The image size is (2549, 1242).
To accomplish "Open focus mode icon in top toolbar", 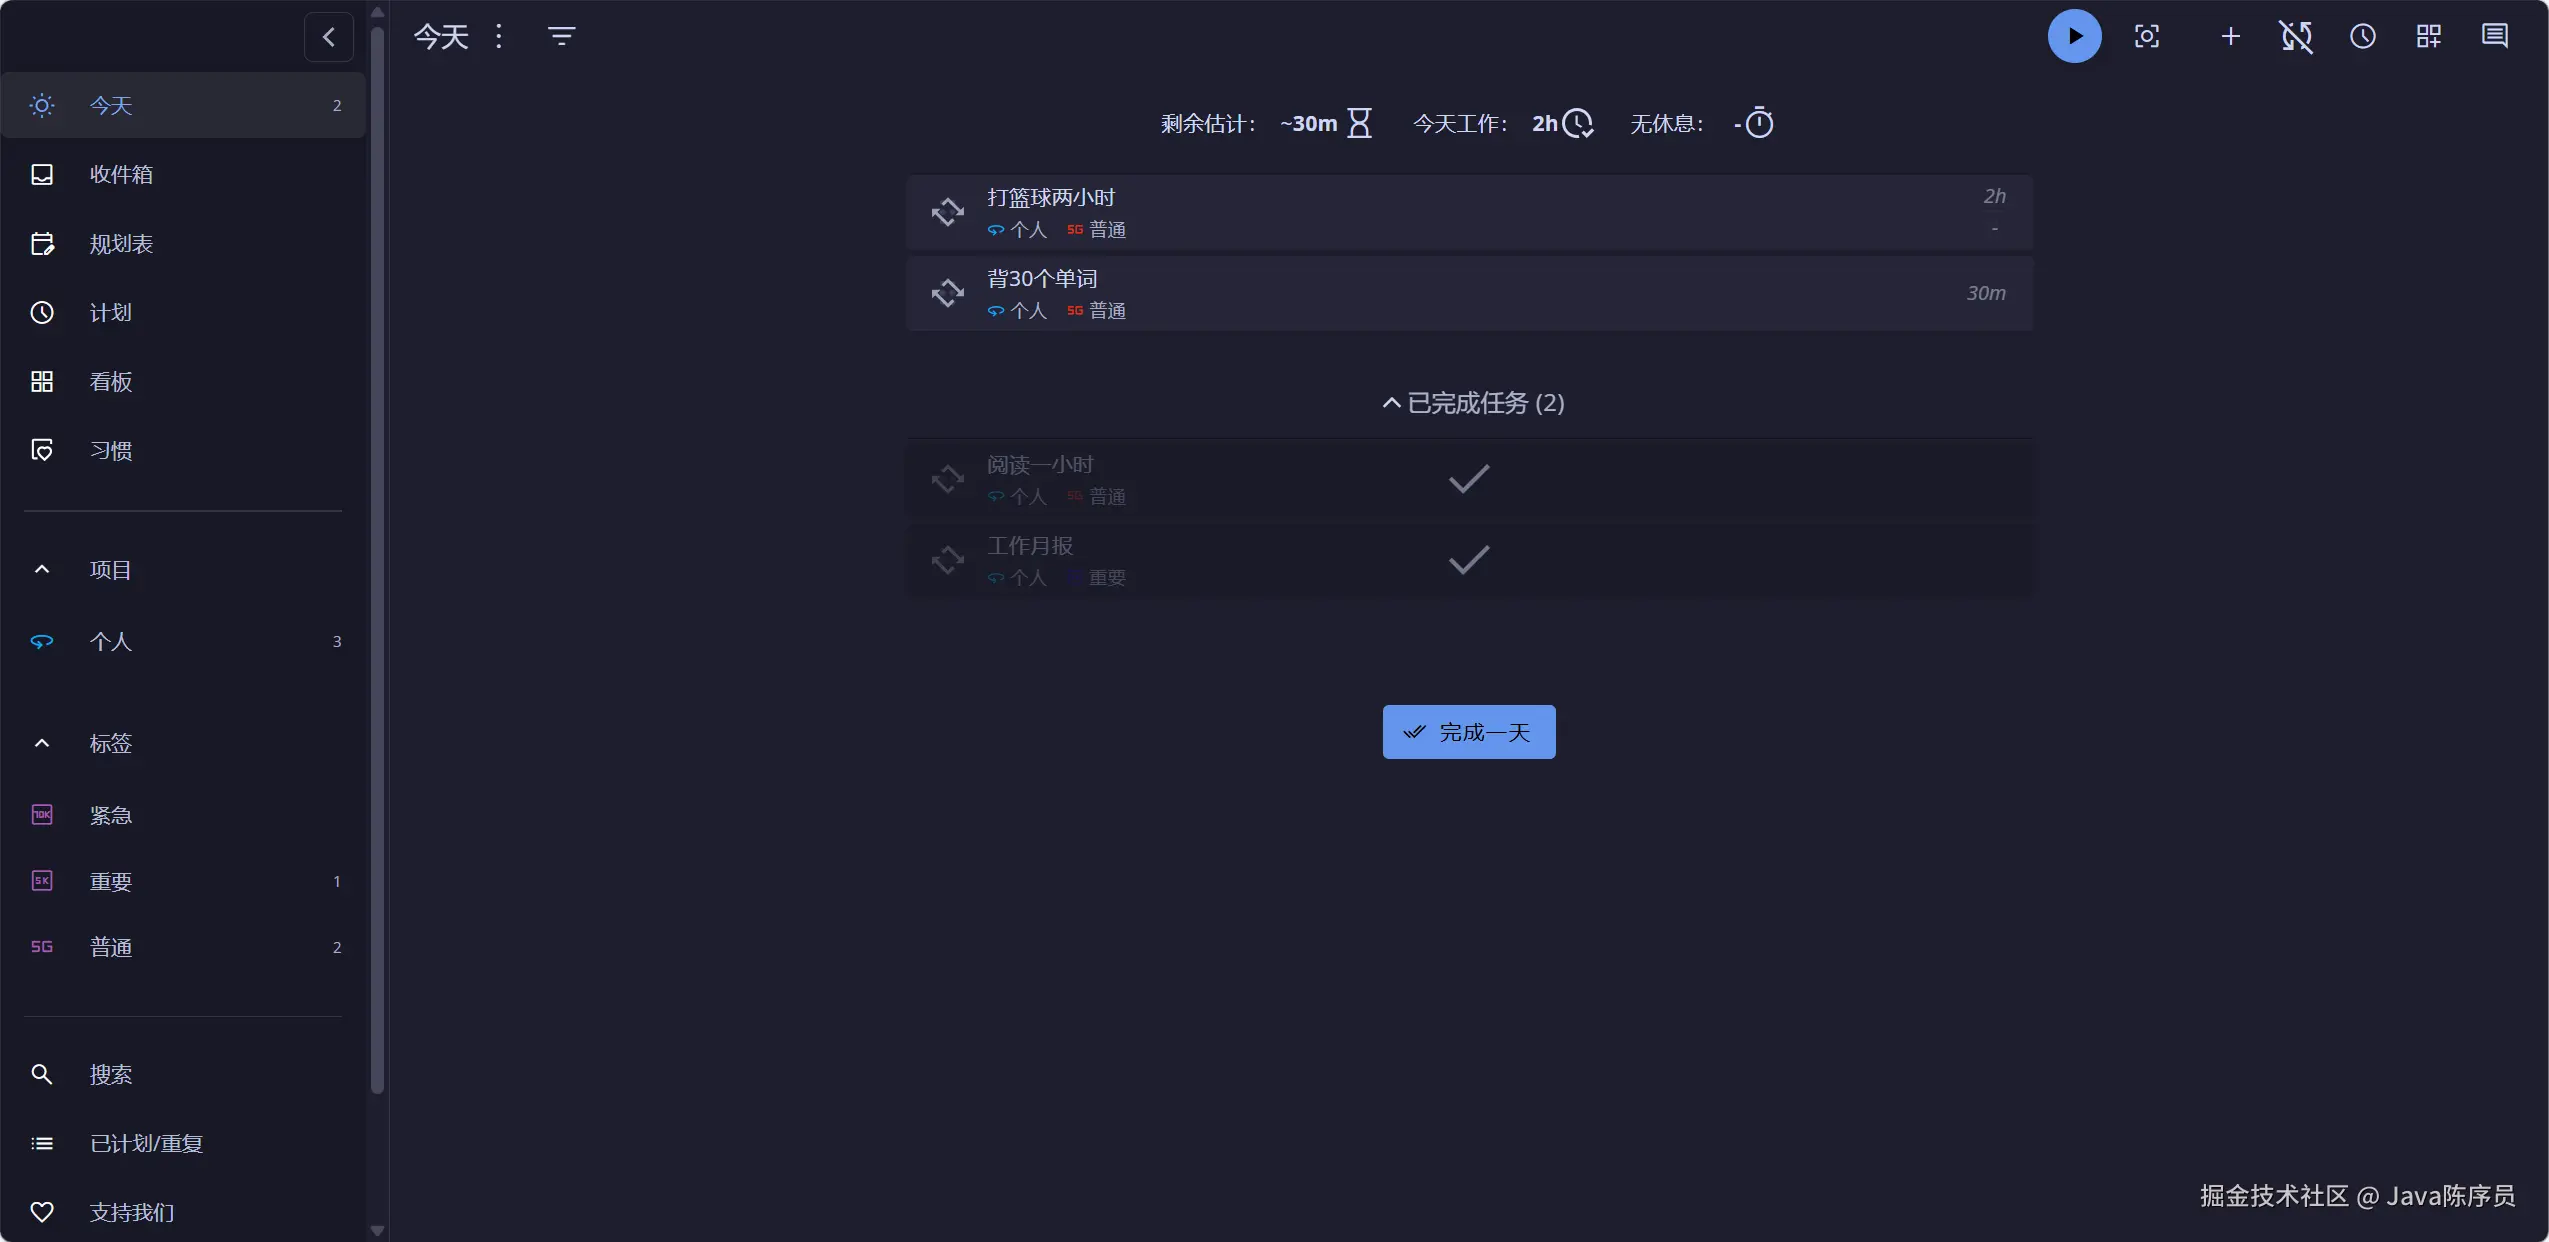I will pyautogui.click(x=2147, y=37).
